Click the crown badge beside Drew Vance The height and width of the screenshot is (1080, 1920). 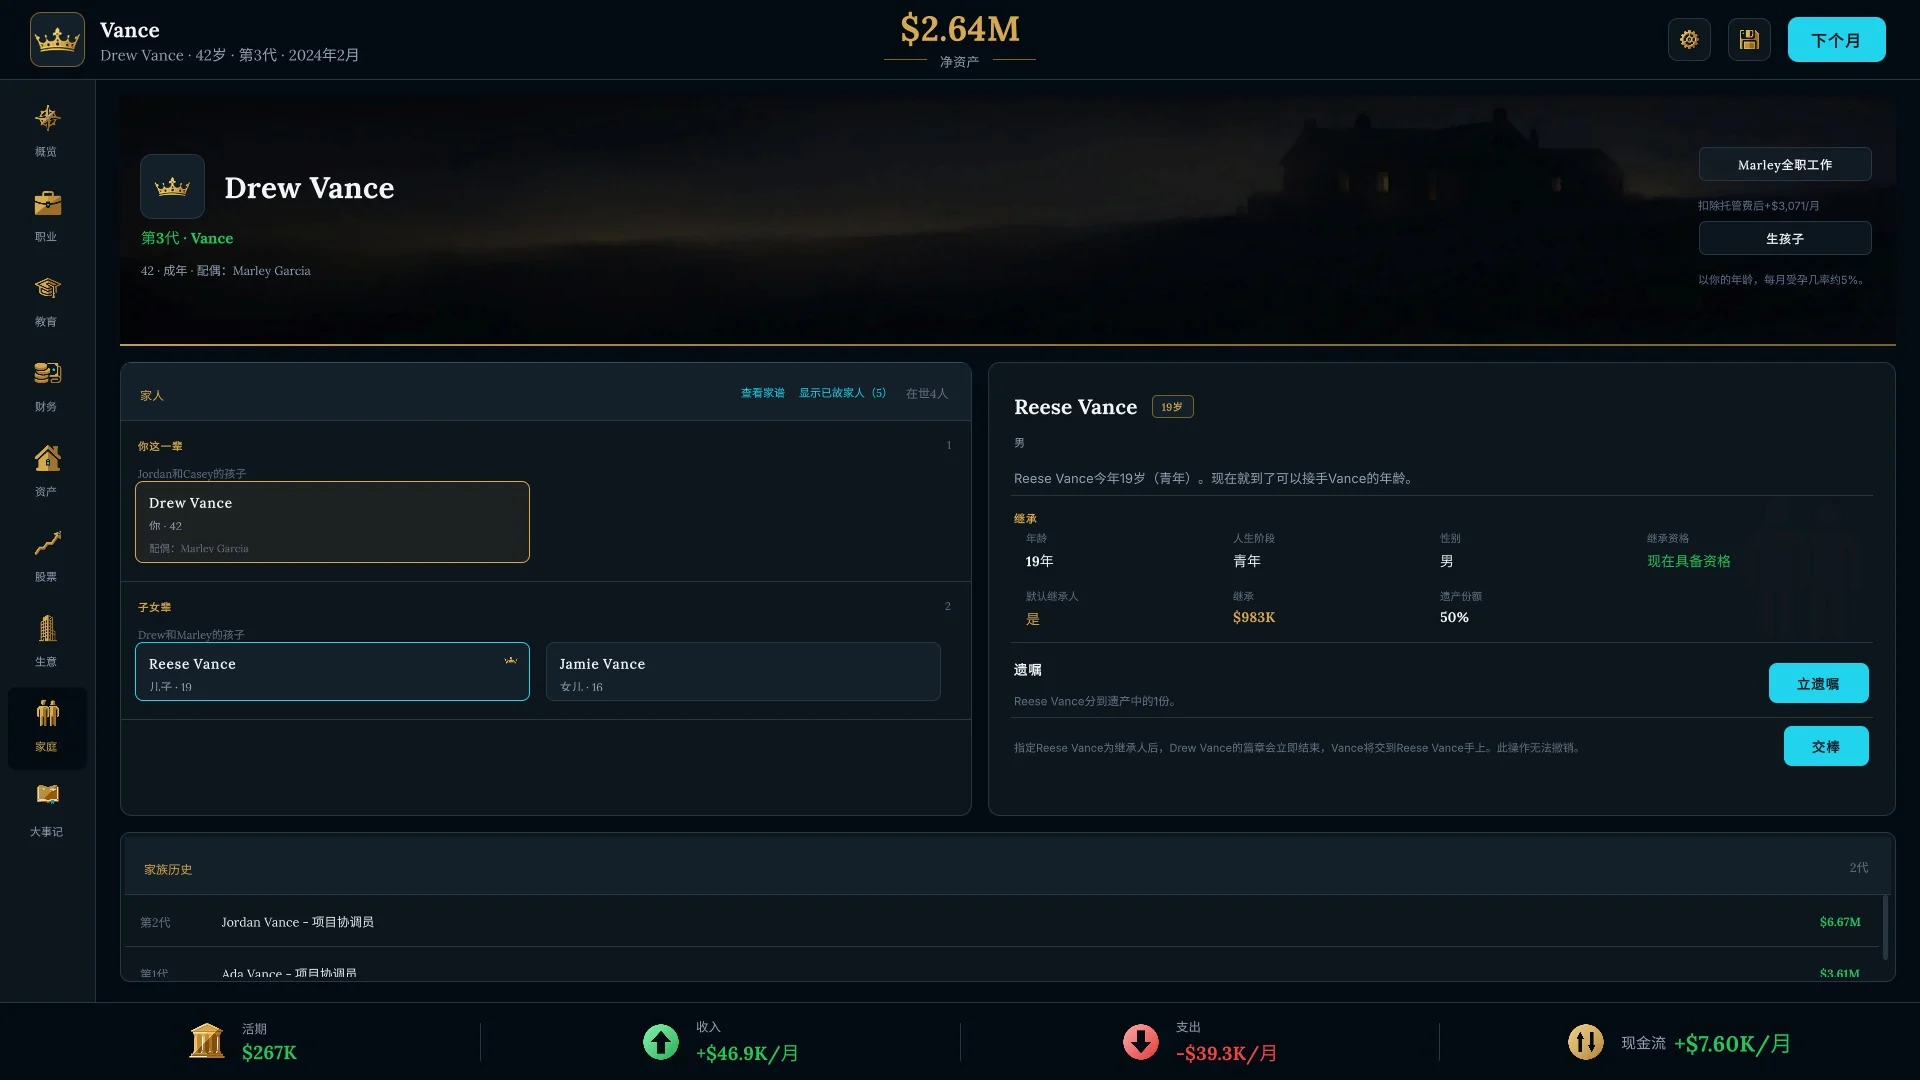pyautogui.click(x=172, y=187)
